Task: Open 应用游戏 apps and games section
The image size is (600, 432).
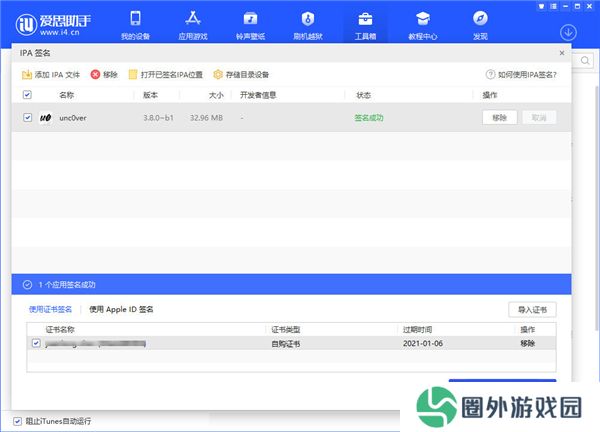Action: click(x=193, y=25)
